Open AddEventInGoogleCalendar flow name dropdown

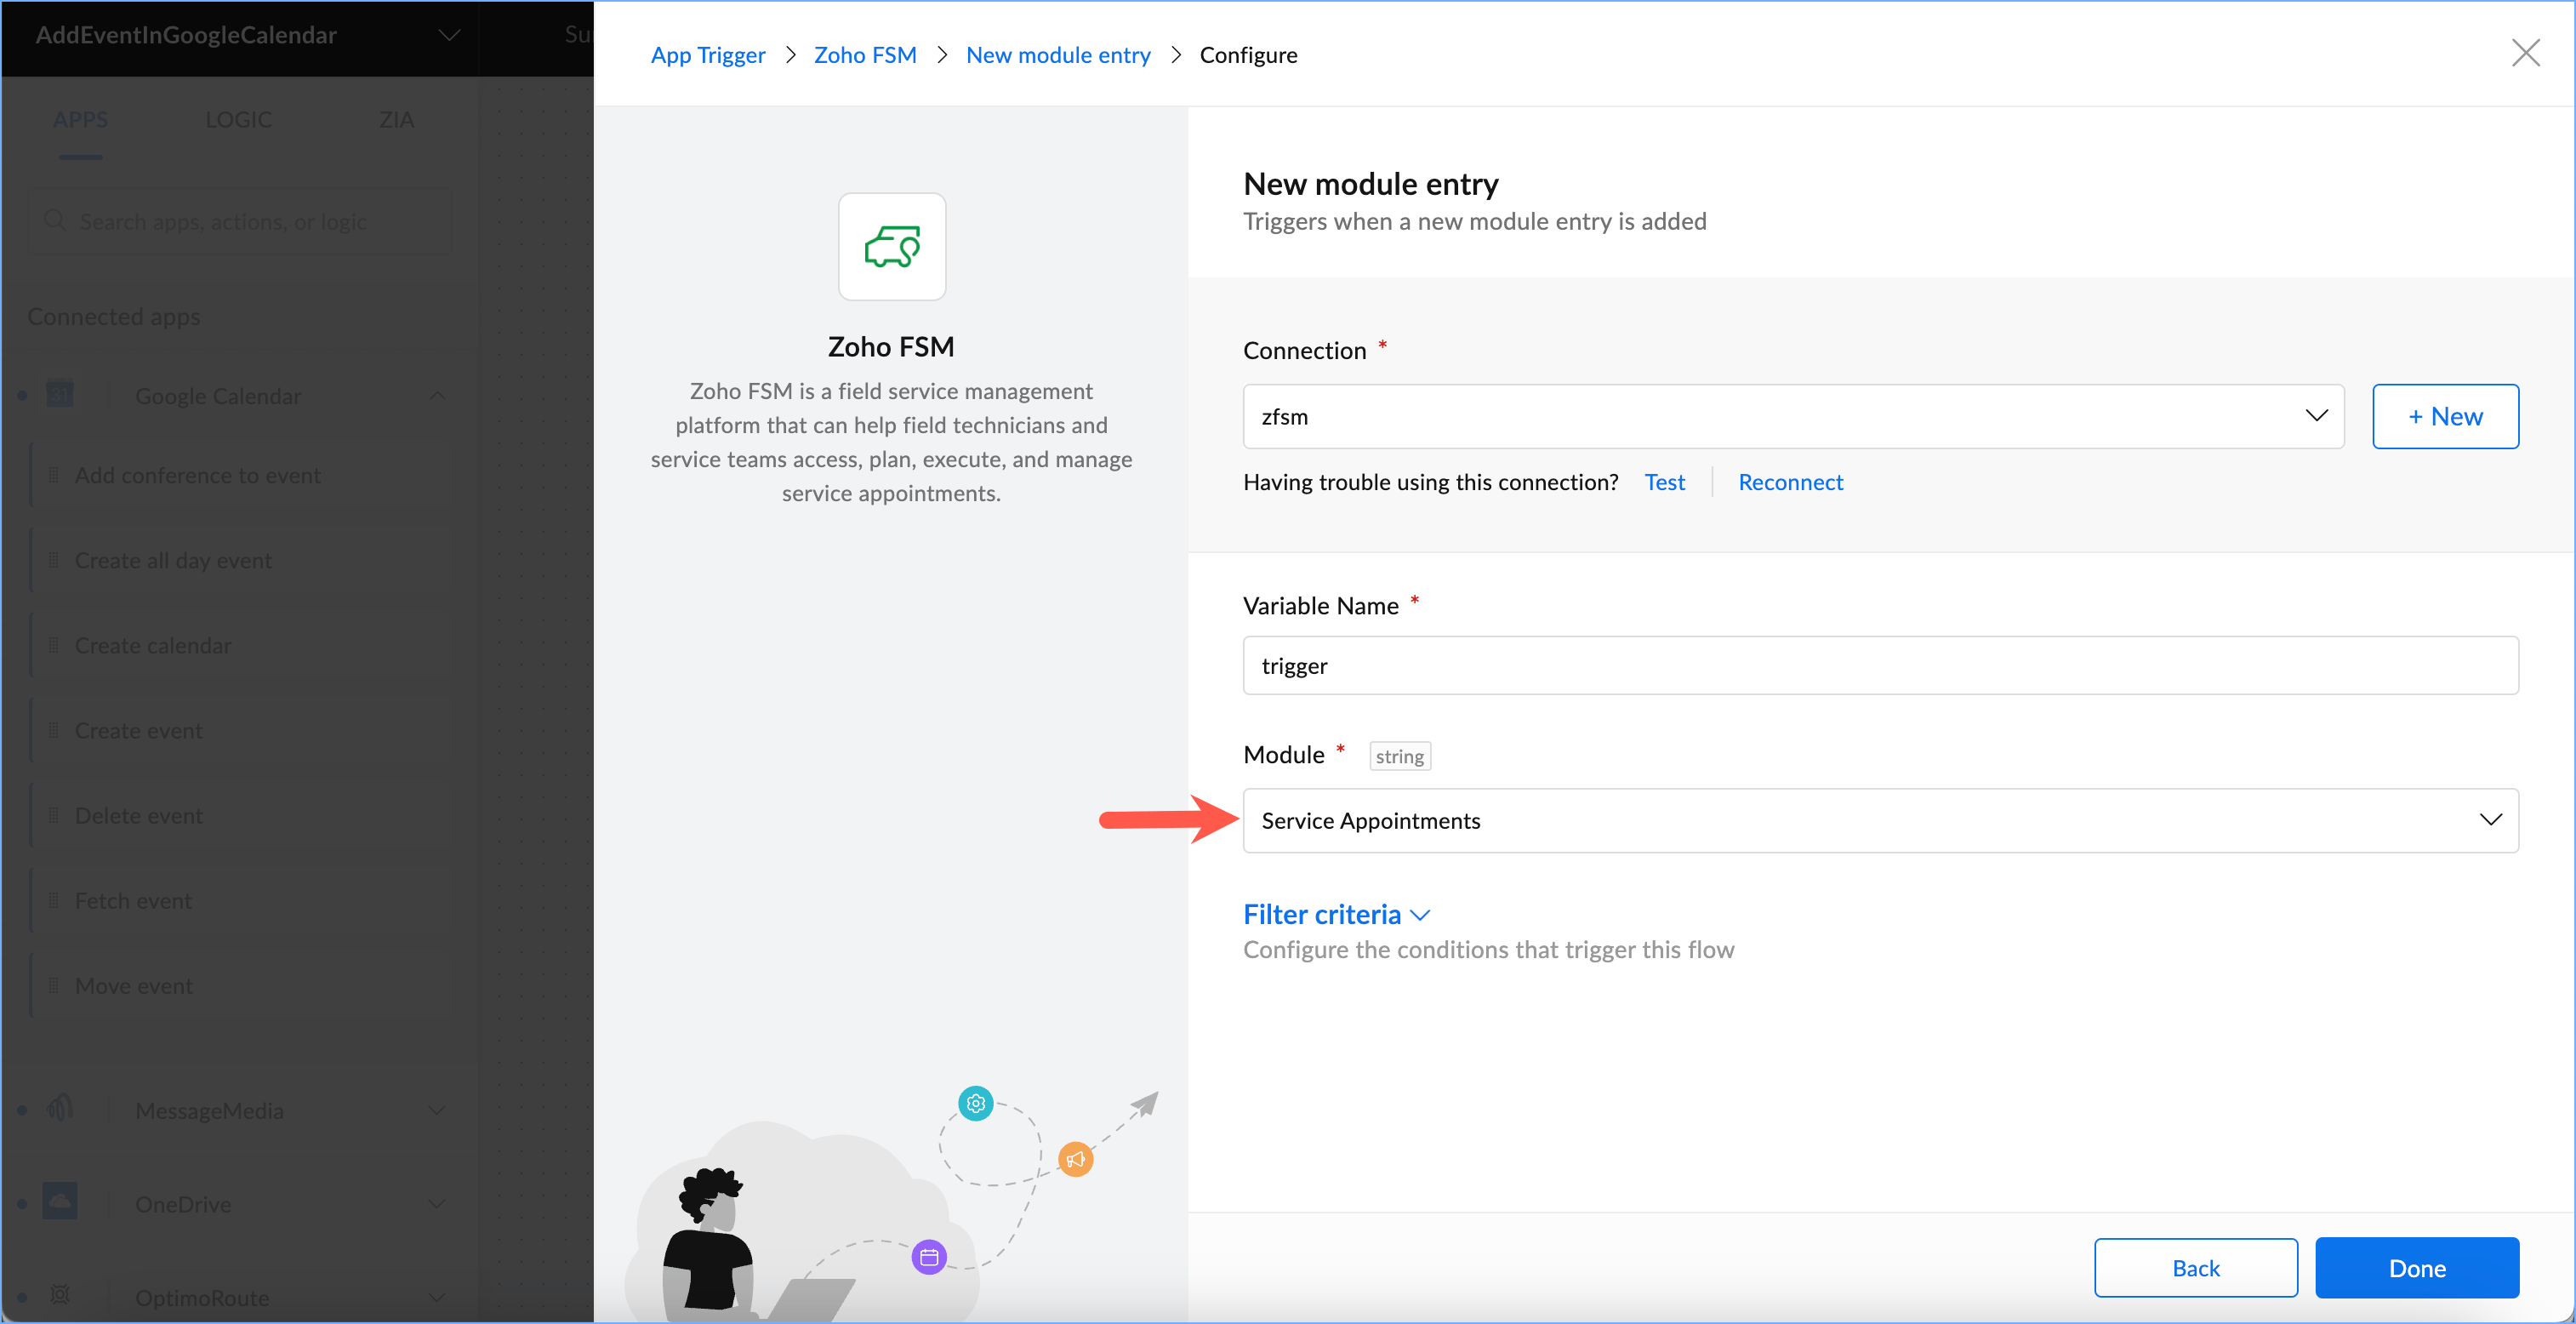click(x=449, y=35)
